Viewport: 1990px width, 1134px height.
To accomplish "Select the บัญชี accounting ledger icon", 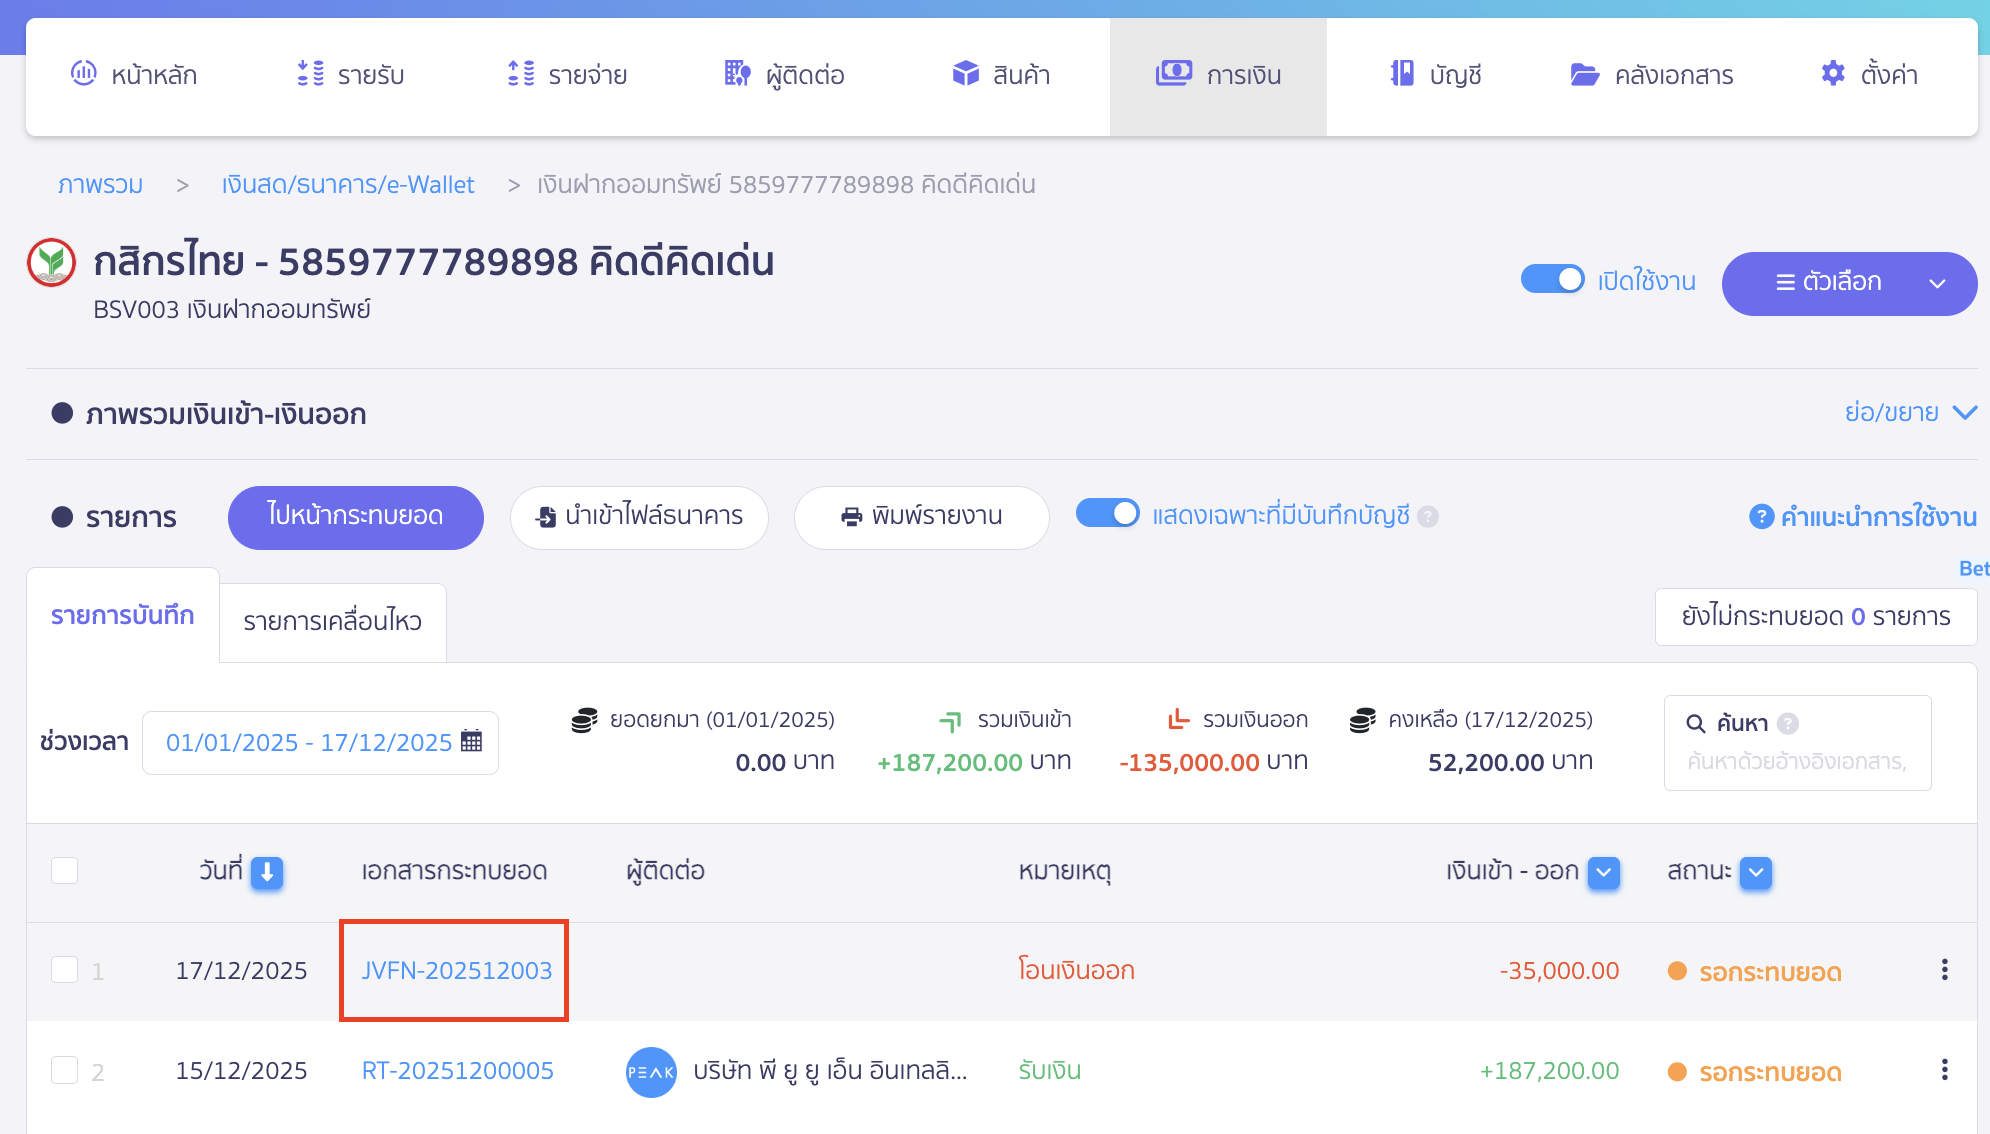I will (x=1404, y=73).
